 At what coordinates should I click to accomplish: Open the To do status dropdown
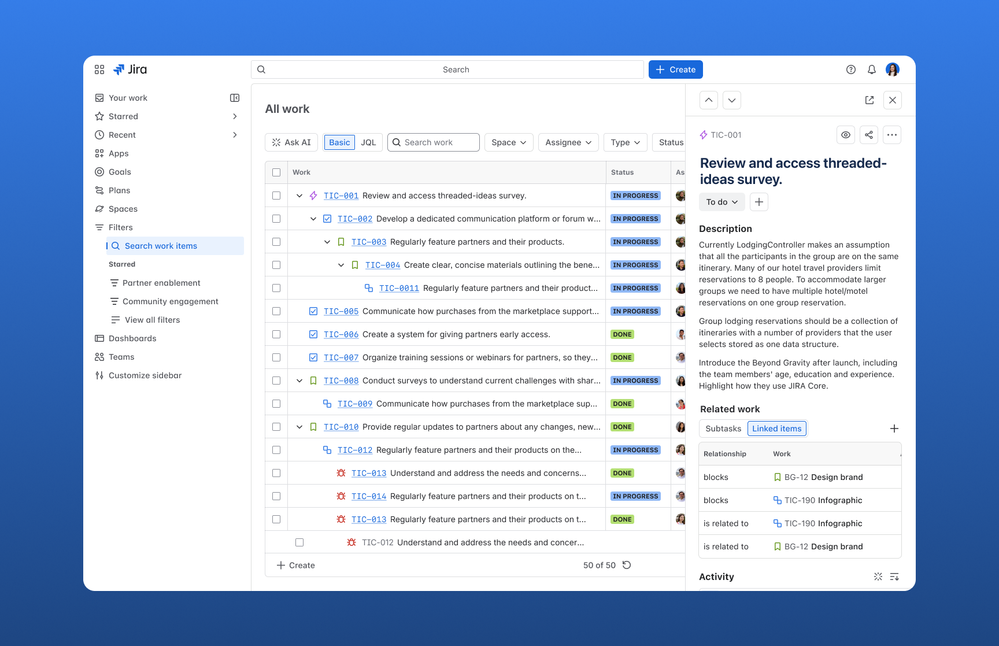coord(721,201)
